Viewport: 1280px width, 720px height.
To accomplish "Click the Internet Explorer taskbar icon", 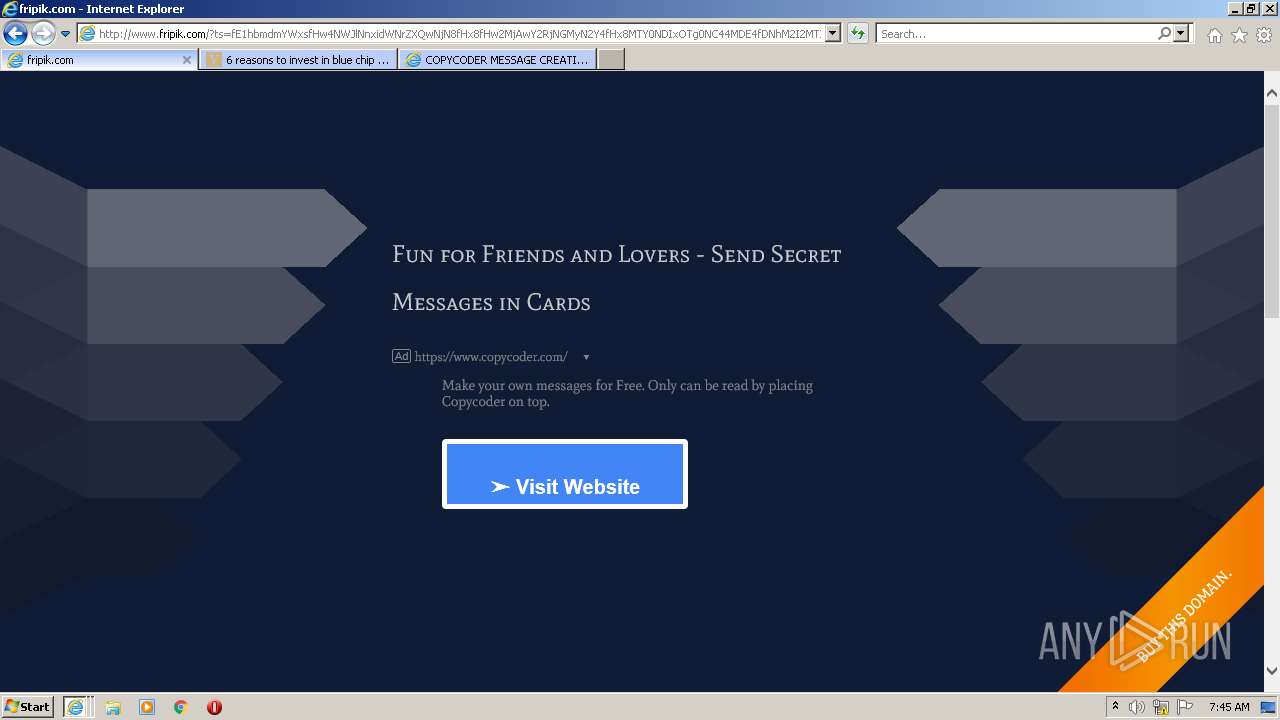I will [77, 706].
